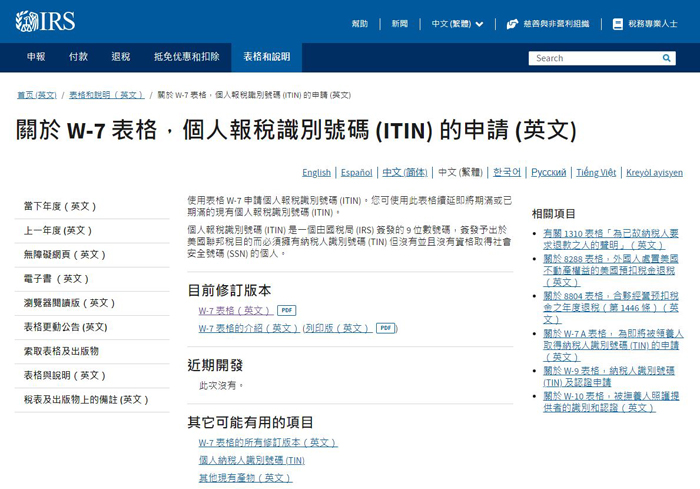
Task: Switch page language to Русский
Action: [x=548, y=173]
